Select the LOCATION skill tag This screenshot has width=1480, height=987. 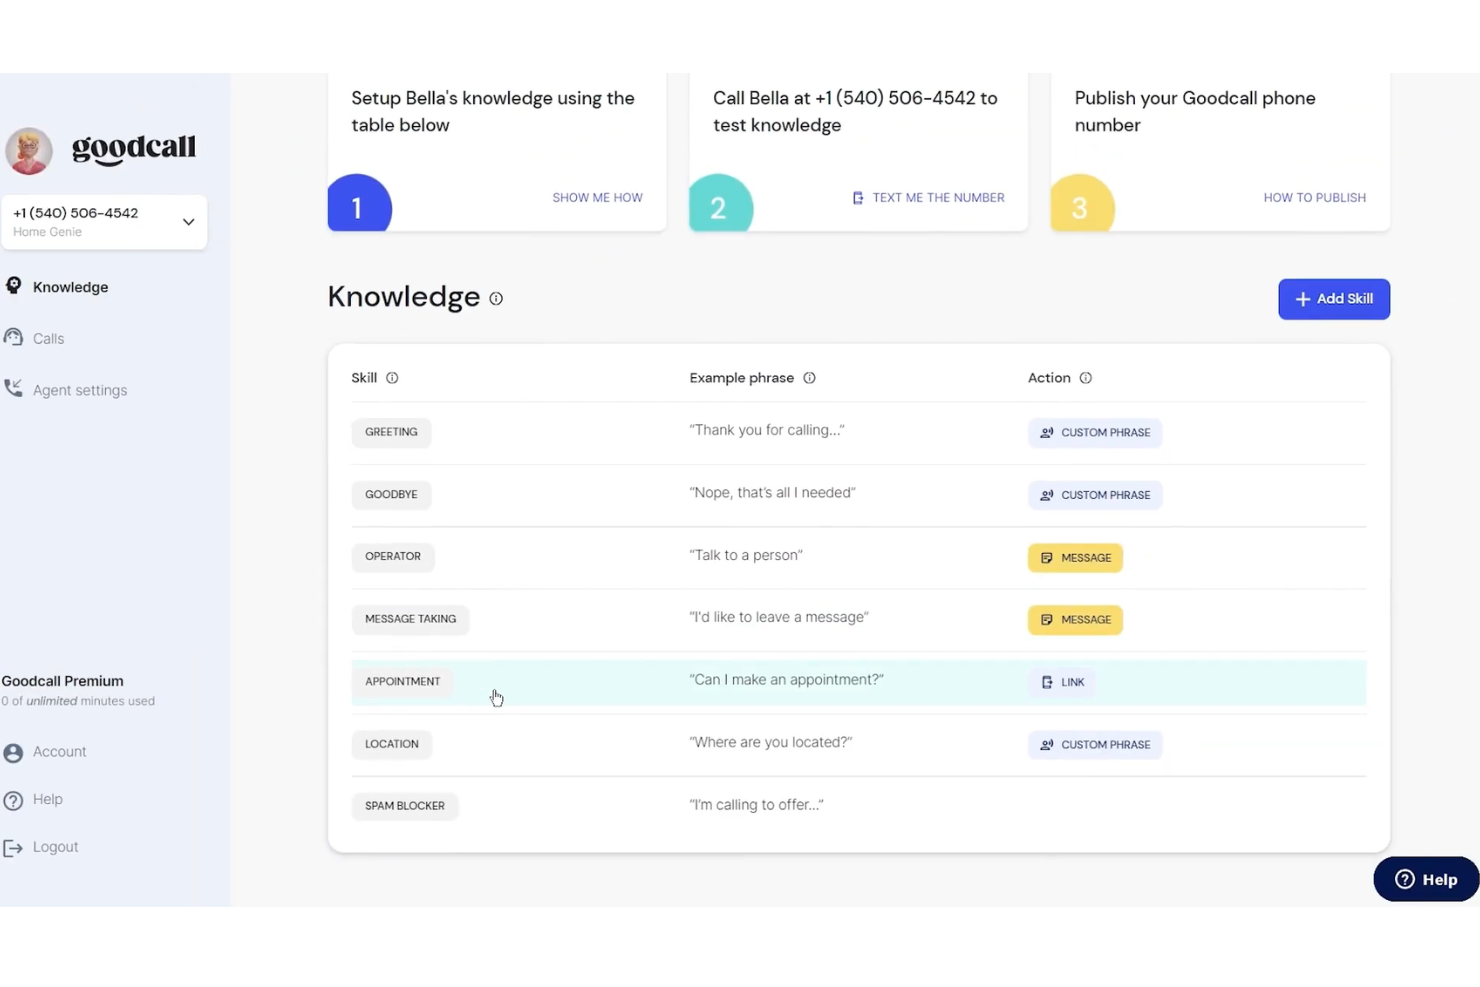(392, 744)
